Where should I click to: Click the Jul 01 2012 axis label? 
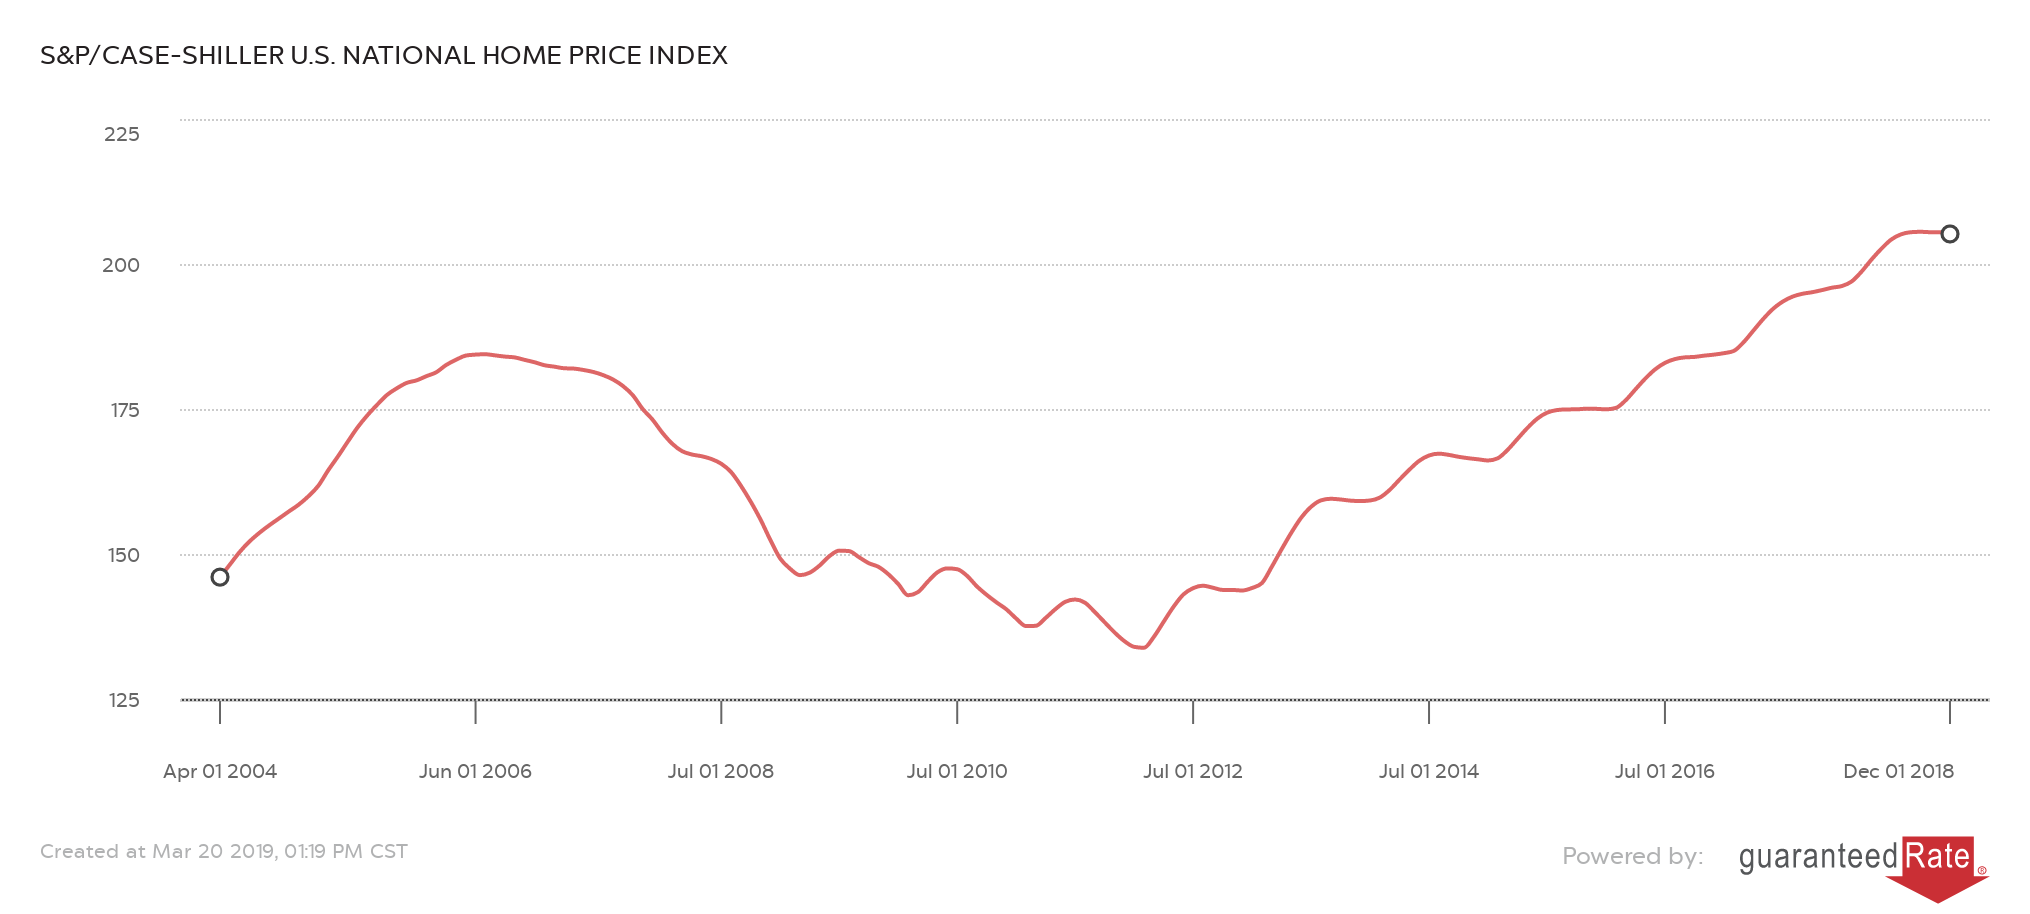pos(1193,771)
